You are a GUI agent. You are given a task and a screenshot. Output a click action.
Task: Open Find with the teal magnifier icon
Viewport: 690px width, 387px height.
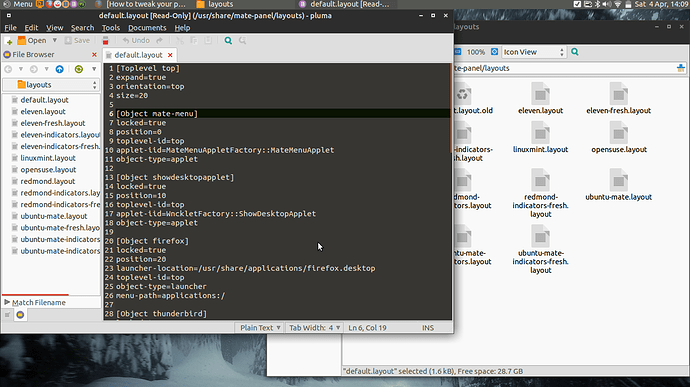pos(228,41)
